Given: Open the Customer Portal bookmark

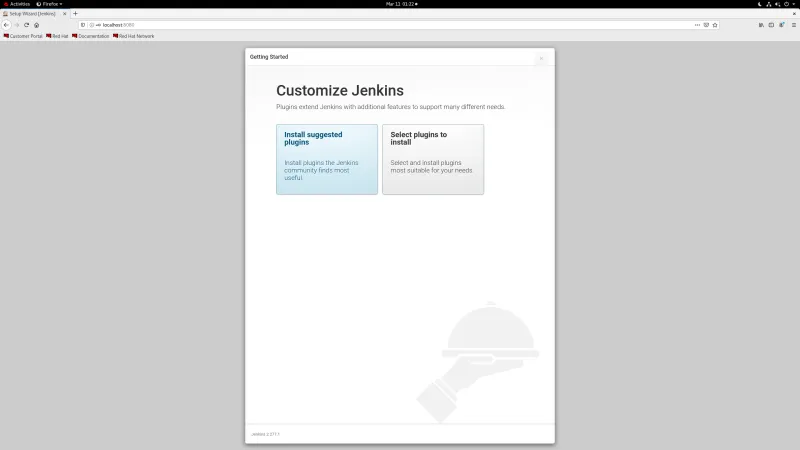Looking at the screenshot, I should click(x=23, y=36).
